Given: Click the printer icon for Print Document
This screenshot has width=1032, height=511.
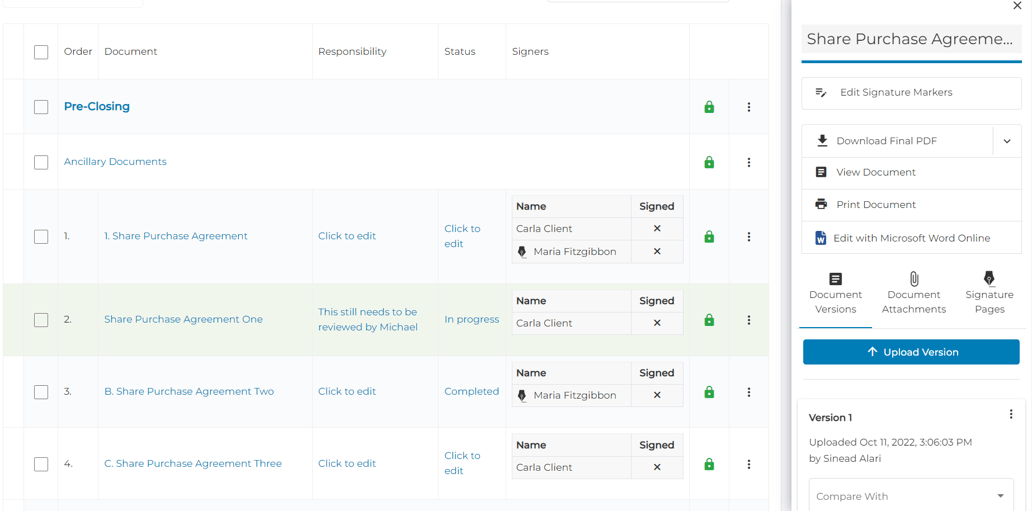Looking at the screenshot, I should 821,204.
